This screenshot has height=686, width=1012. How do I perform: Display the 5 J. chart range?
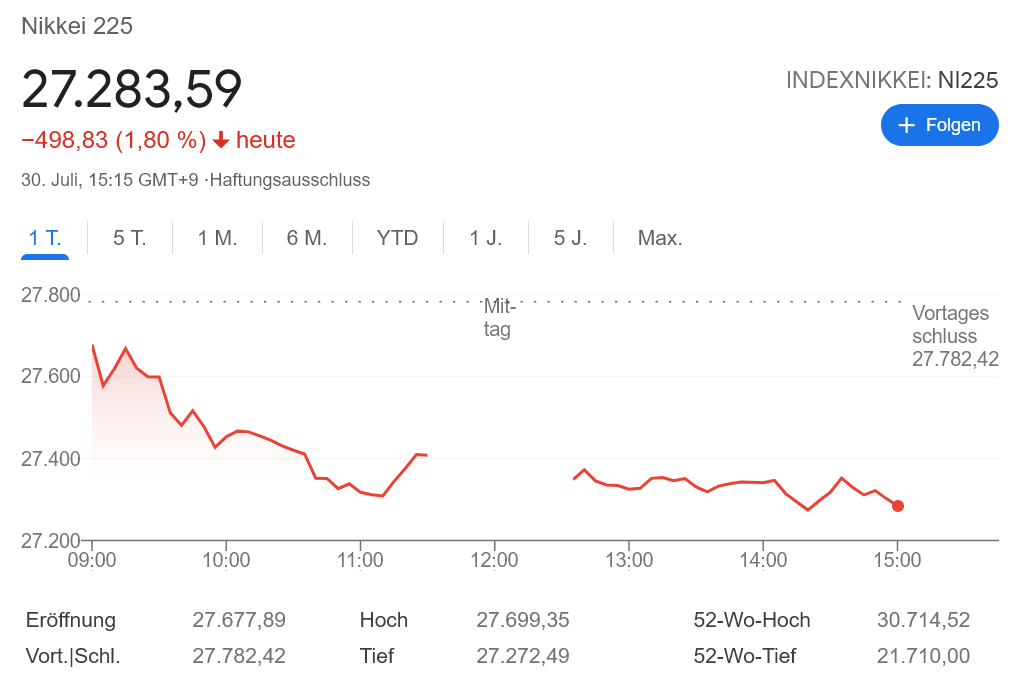point(571,238)
